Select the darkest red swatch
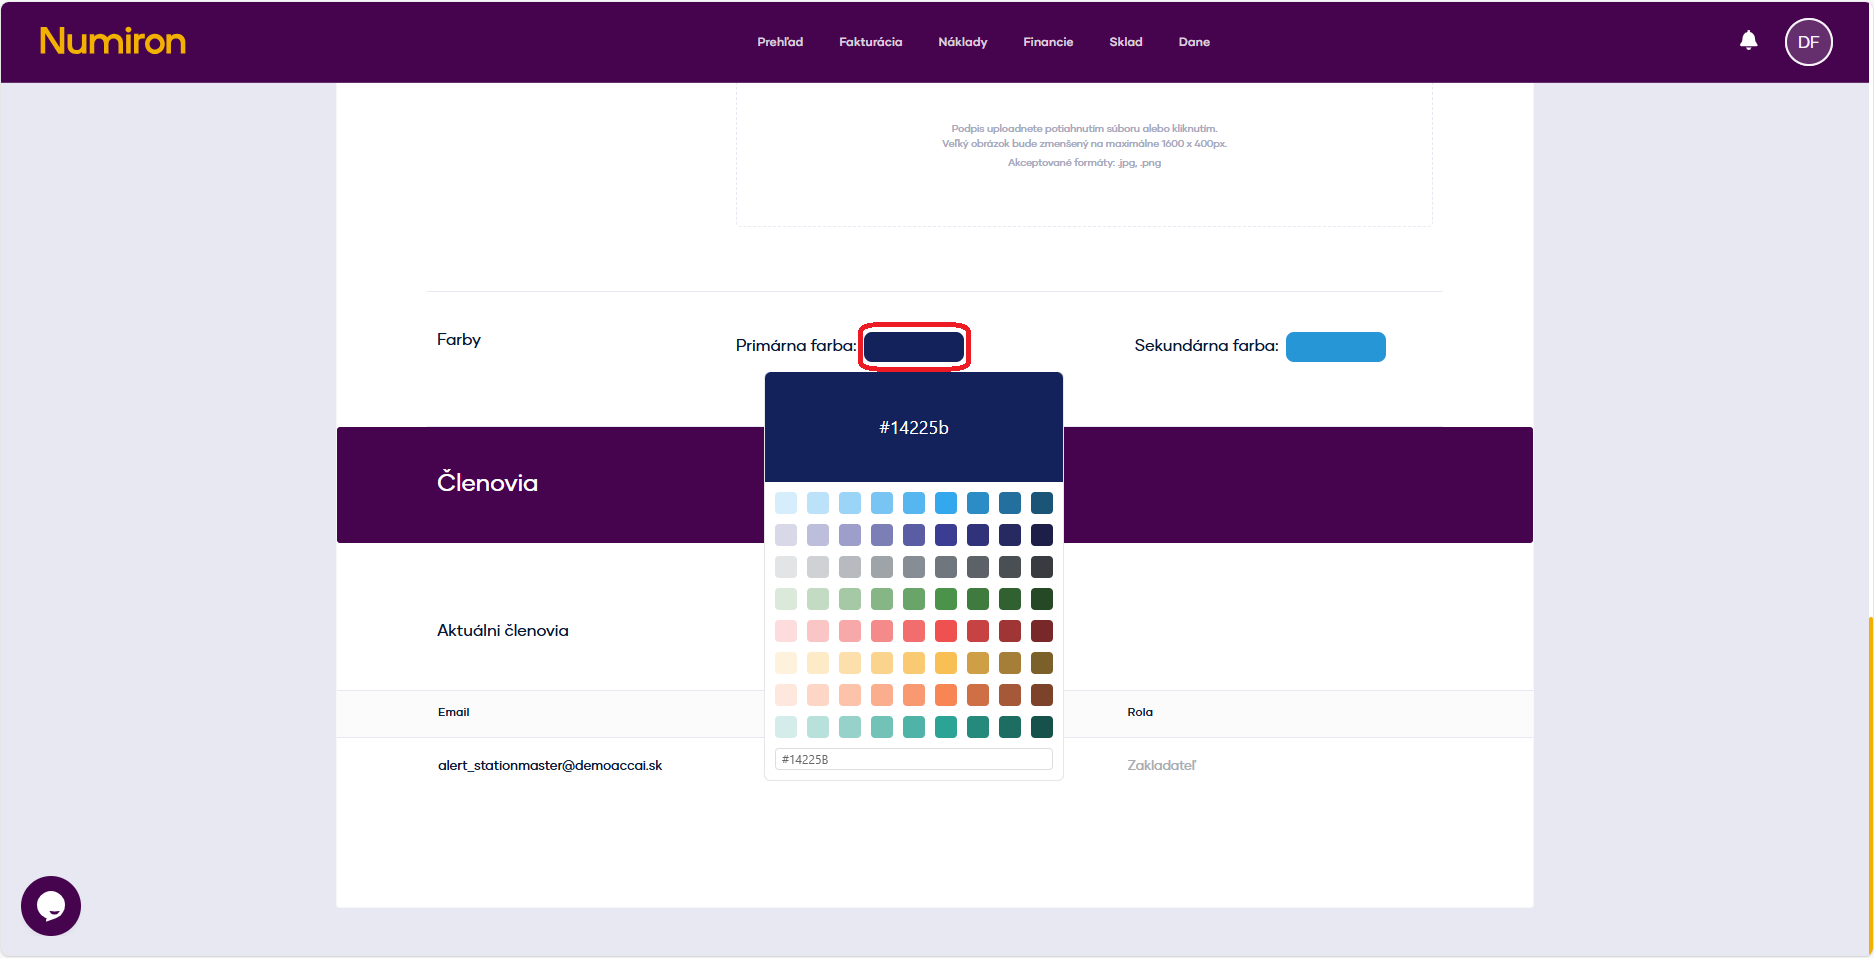This screenshot has height=958, width=1874. point(1042,631)
